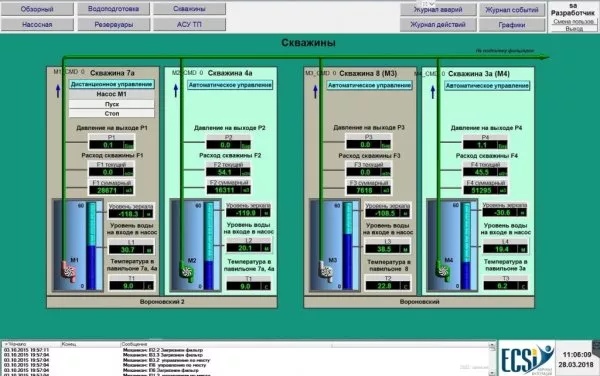Click the M3 pump icon in well 8

(x=326, y=271)
